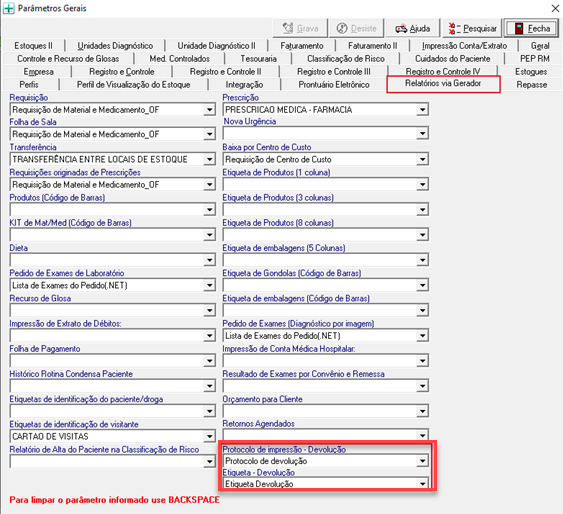
Task: Click the Parâmetros Gerais window icon
Action: coord(9,8)
